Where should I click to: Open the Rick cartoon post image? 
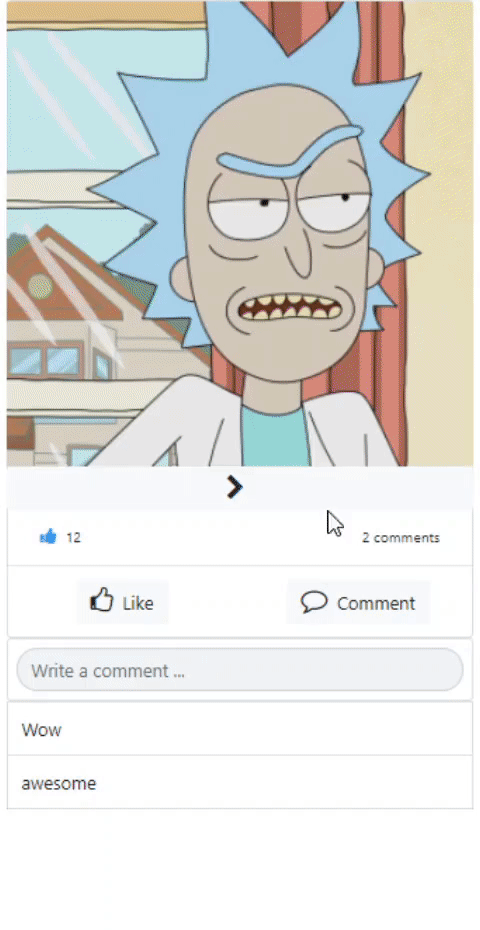coord(240,233)
